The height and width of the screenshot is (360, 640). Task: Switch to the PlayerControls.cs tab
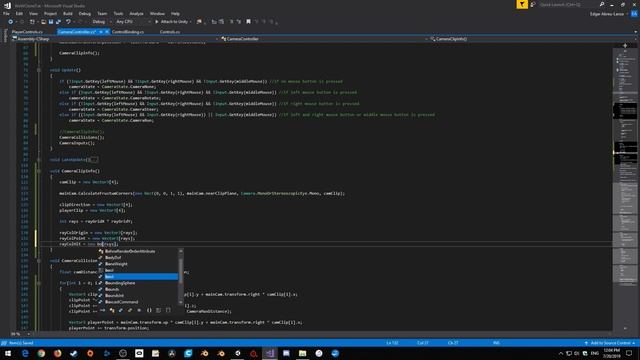[27, 32]
